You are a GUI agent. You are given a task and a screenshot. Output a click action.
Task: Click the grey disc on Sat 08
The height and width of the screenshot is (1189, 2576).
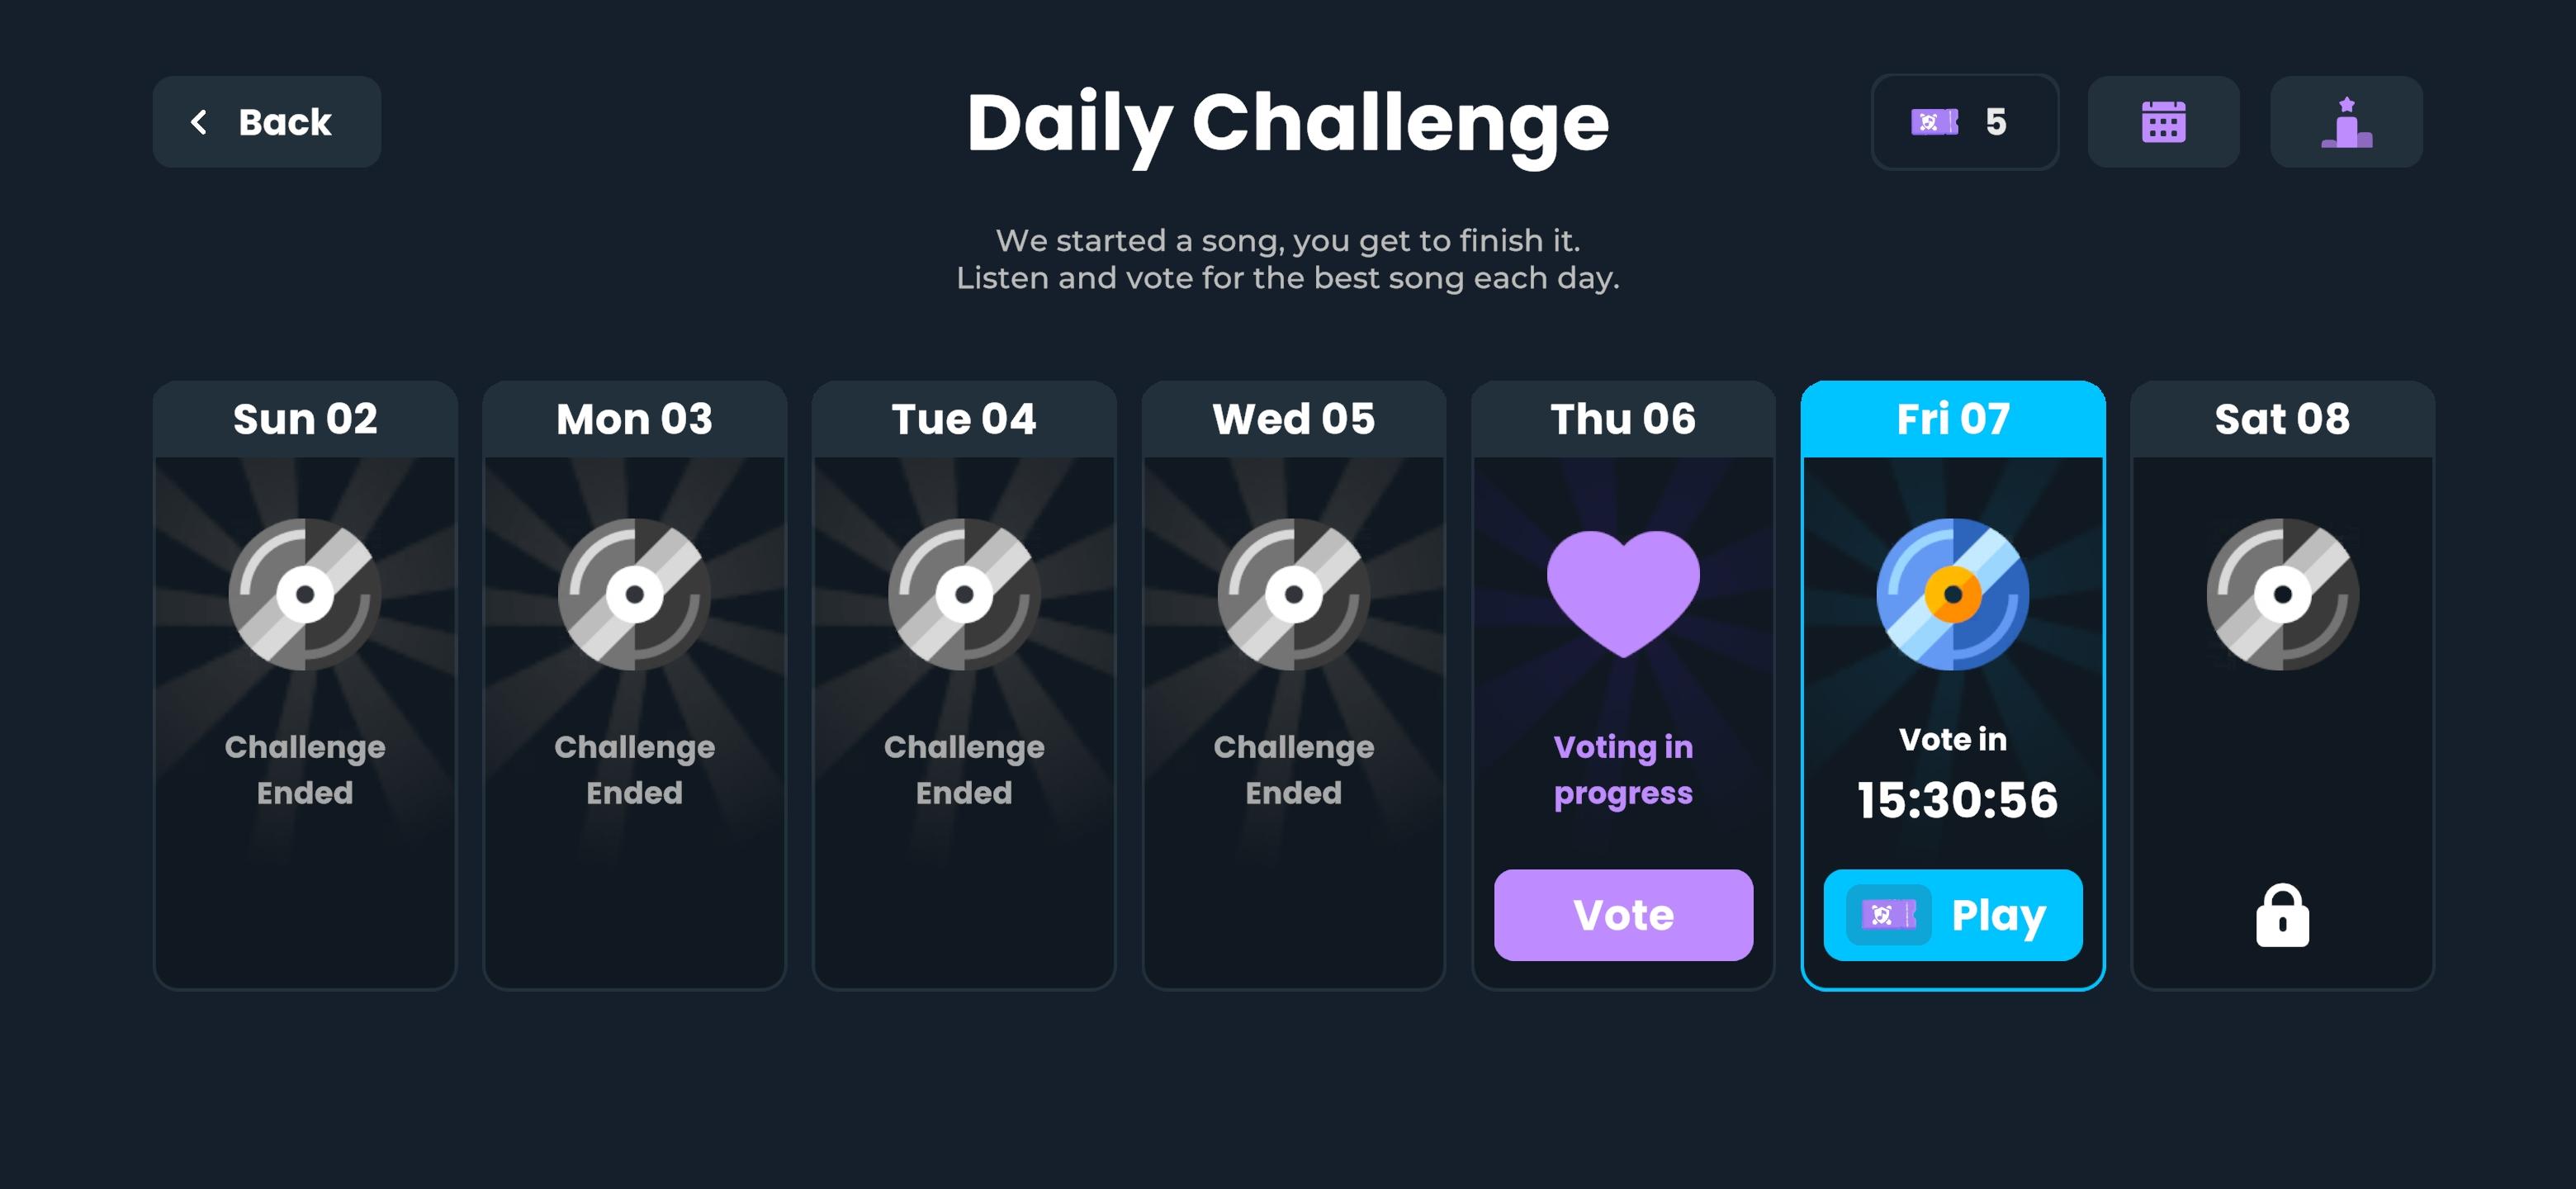(2282, 594)
